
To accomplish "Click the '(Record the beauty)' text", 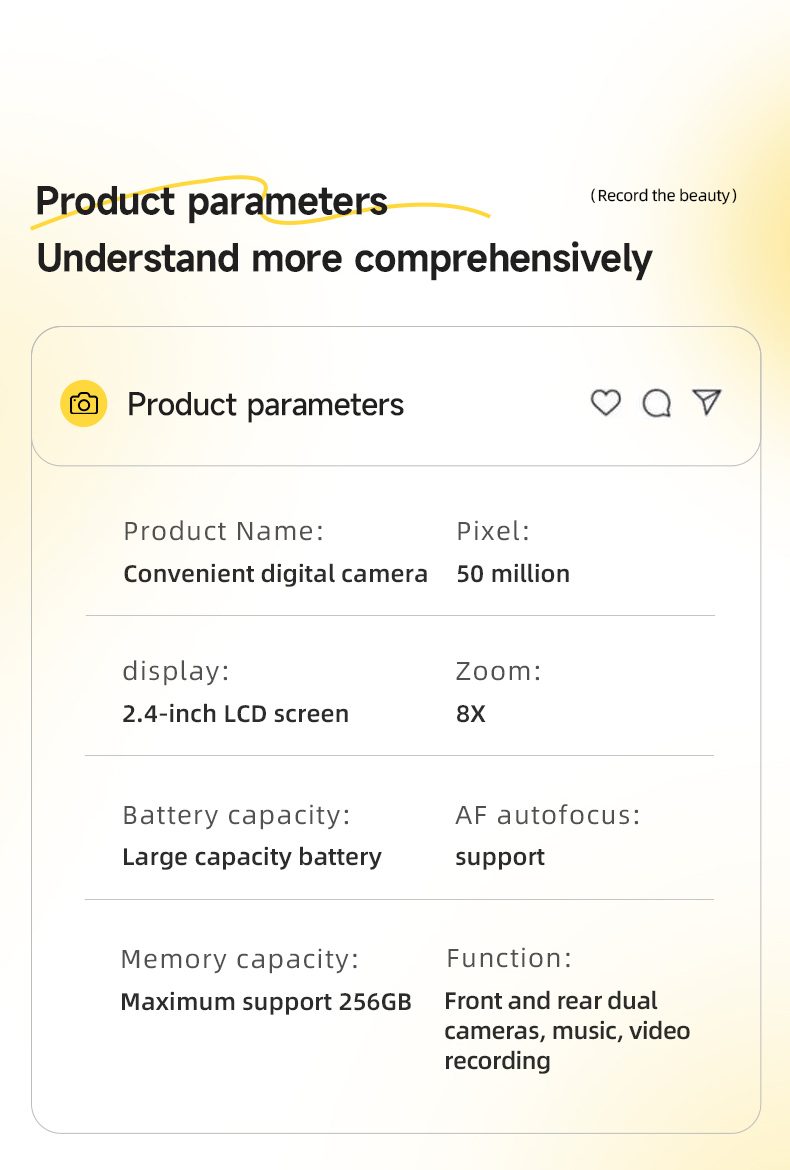I will coord(664,196).
